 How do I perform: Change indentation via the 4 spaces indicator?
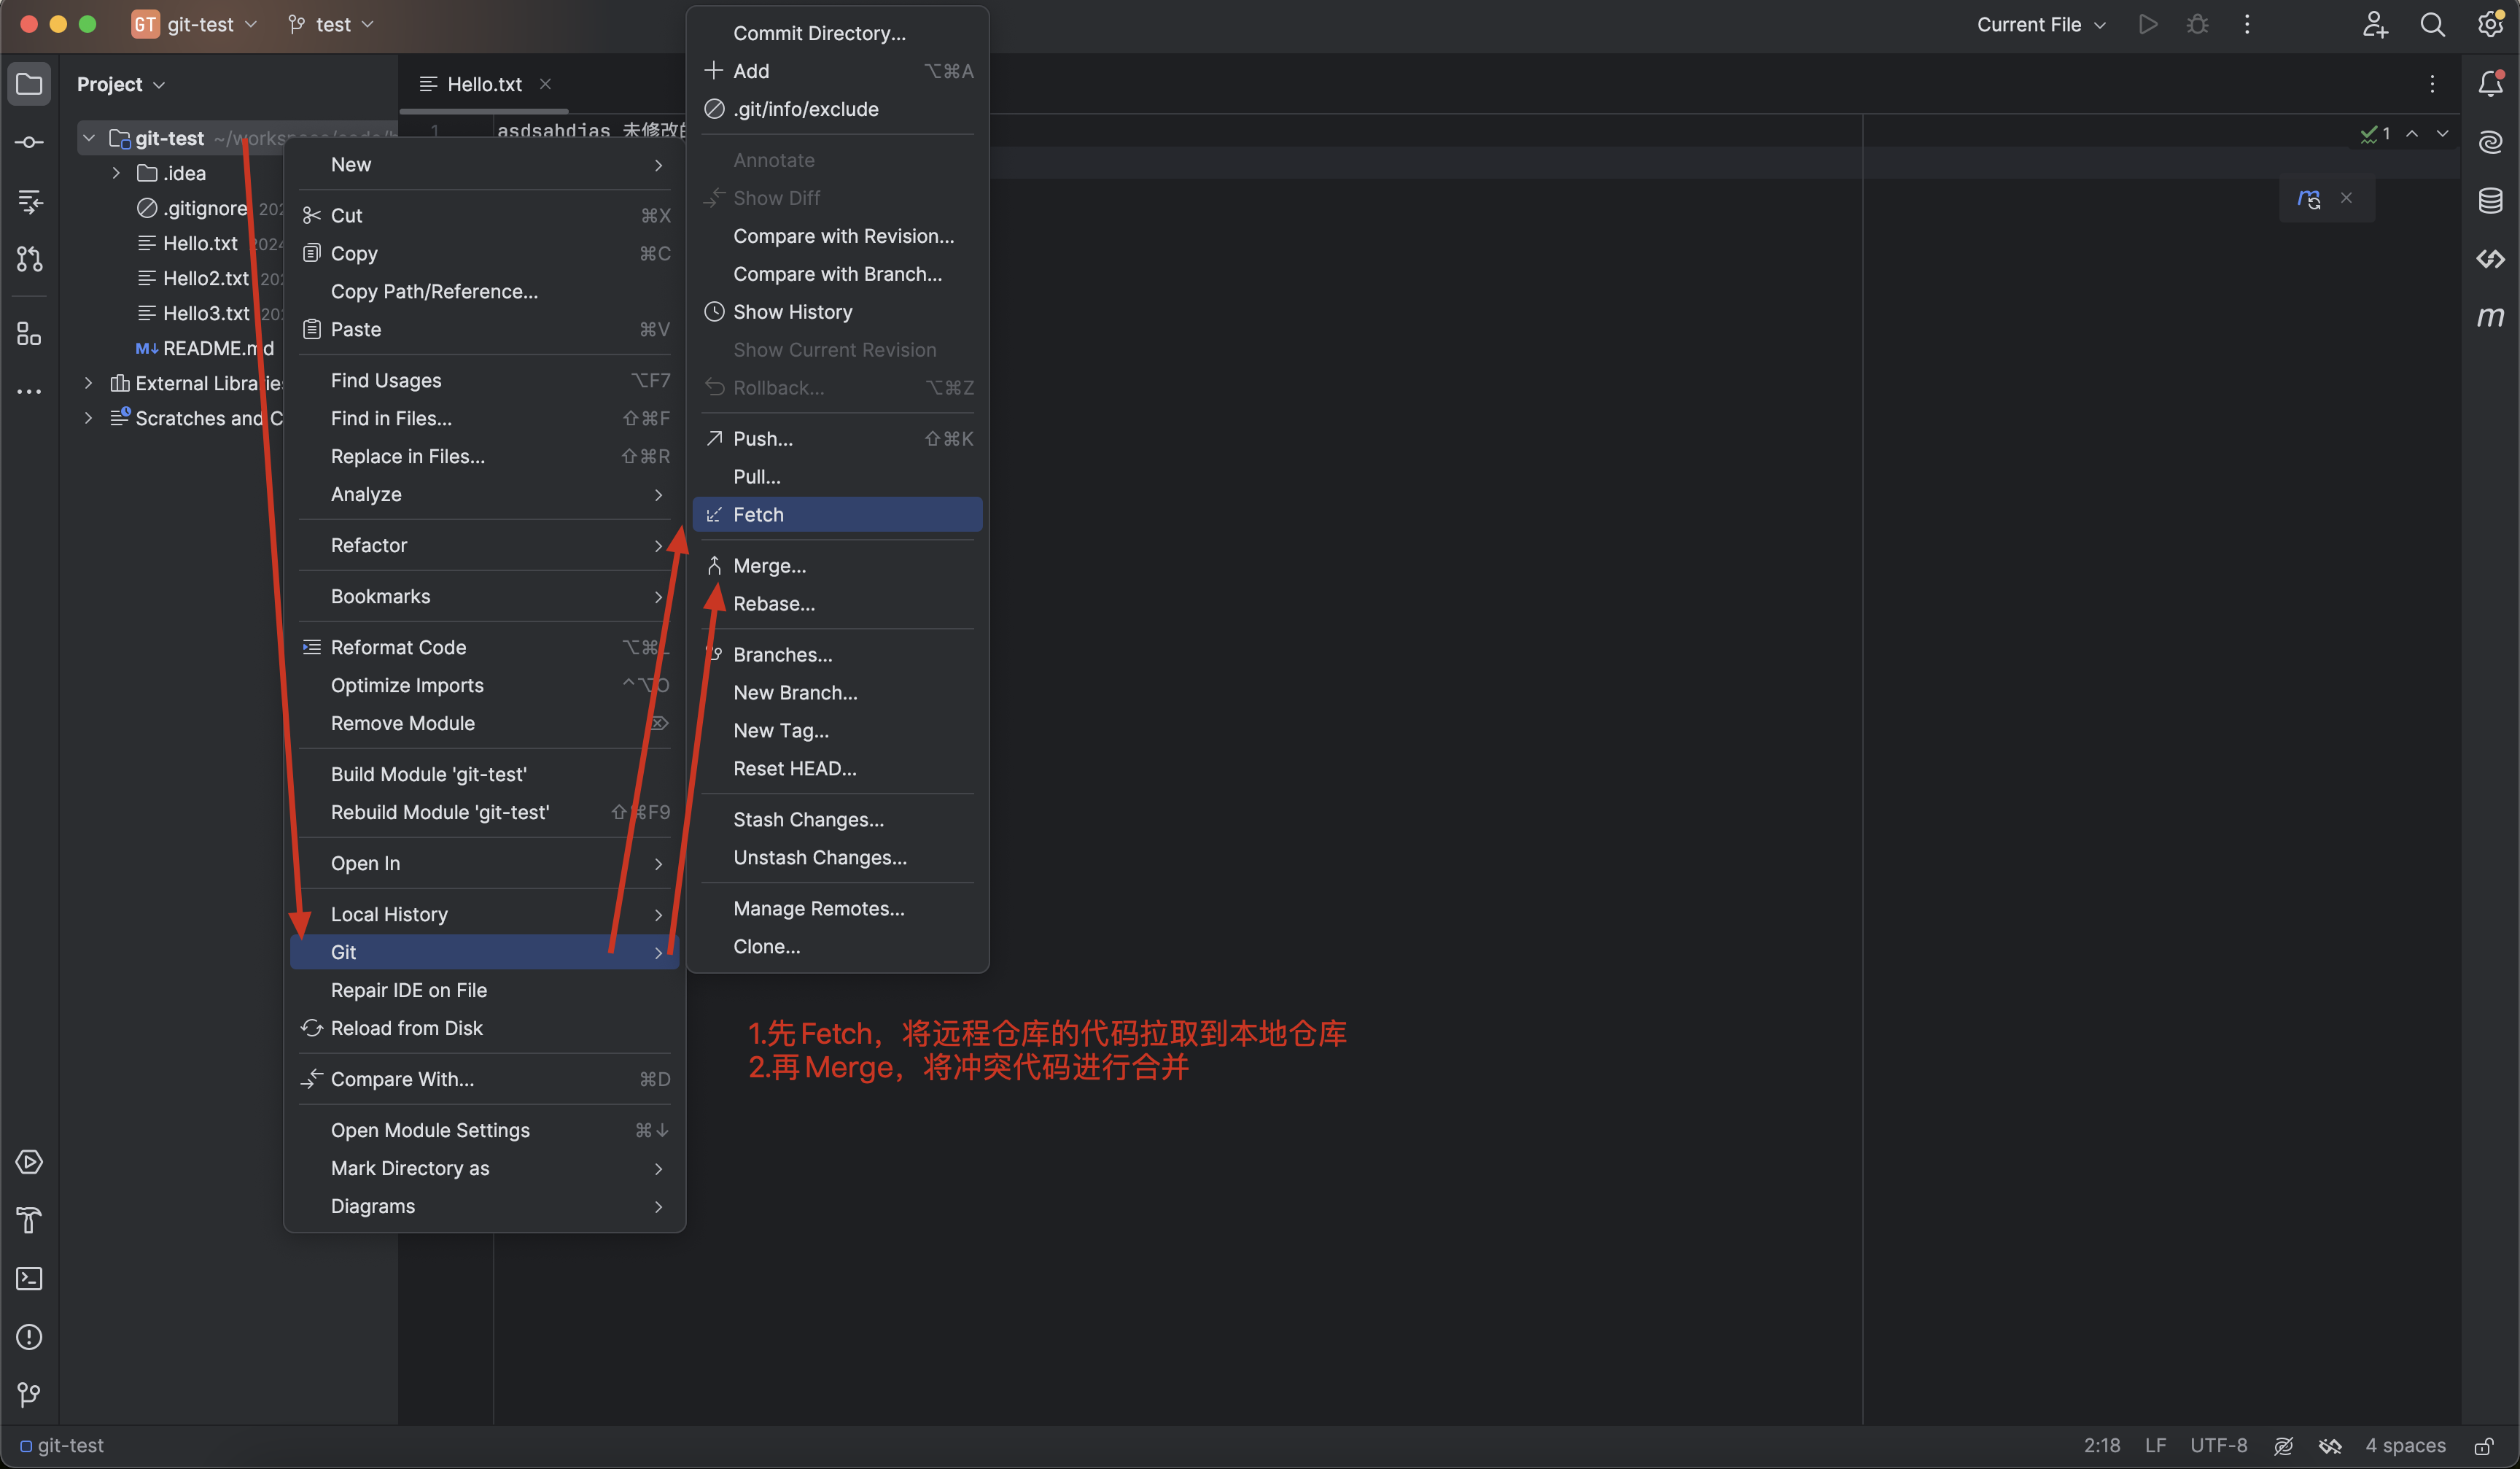coord(2406,1445)
